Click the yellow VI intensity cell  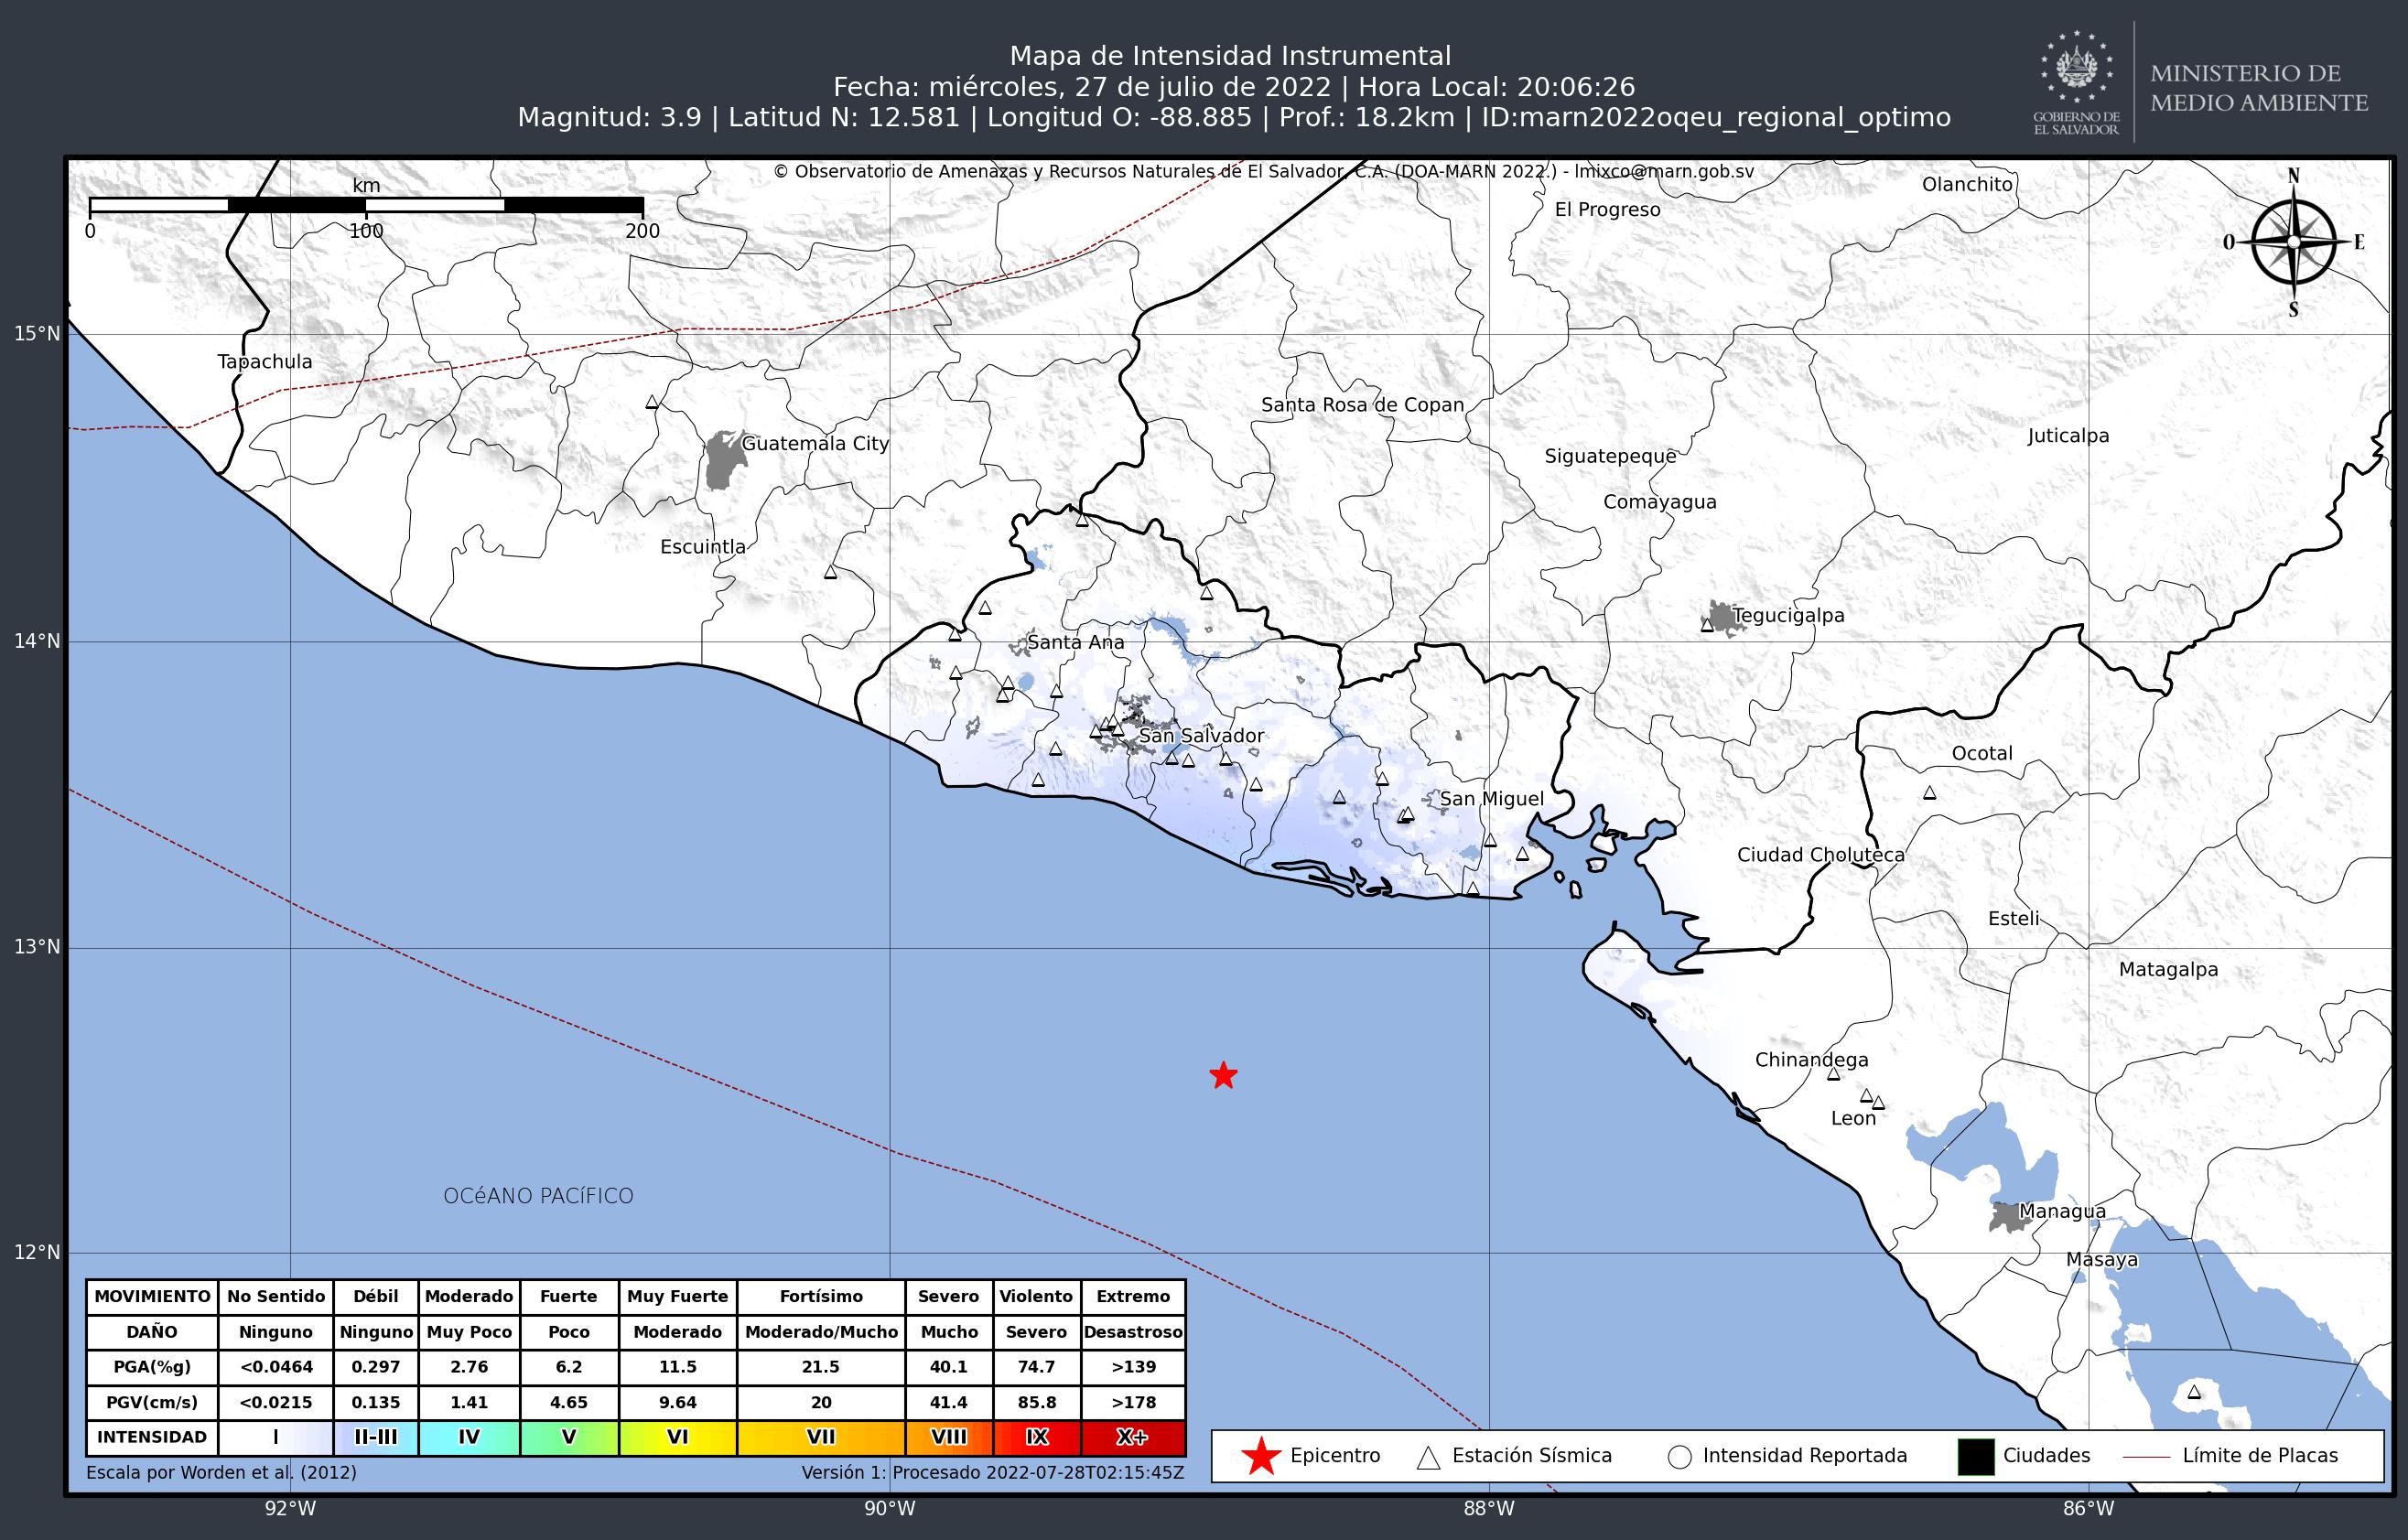pos(677,1437)
